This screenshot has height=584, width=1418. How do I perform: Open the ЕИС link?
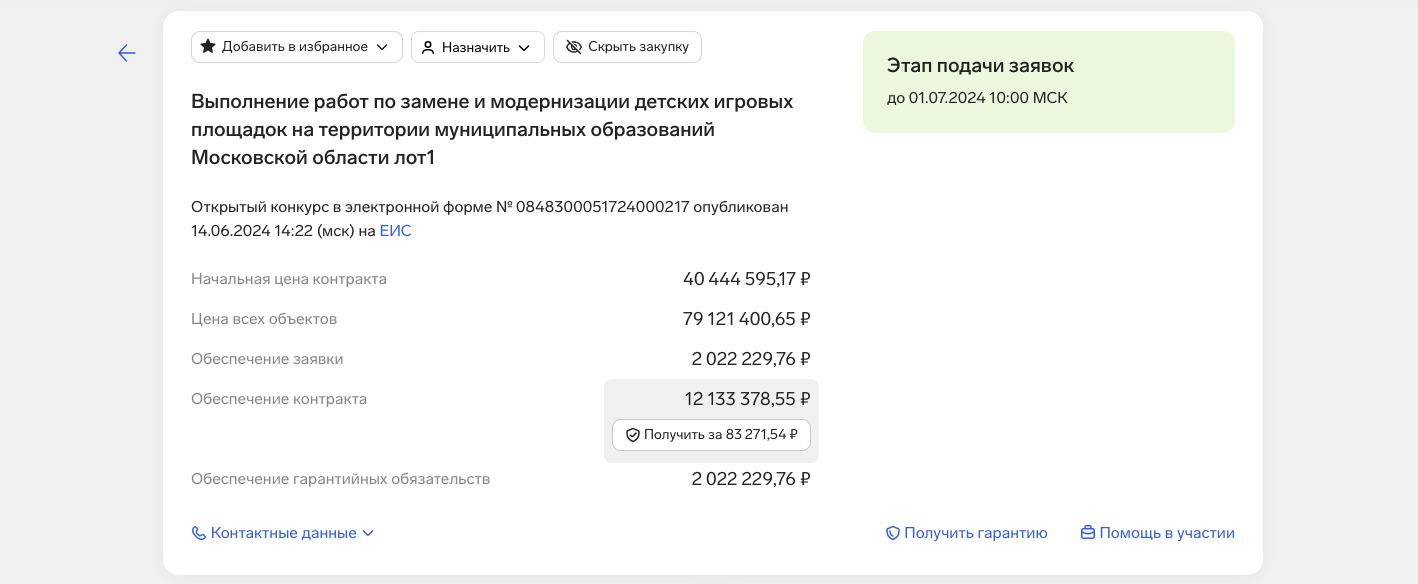click(x=395, y=231)
